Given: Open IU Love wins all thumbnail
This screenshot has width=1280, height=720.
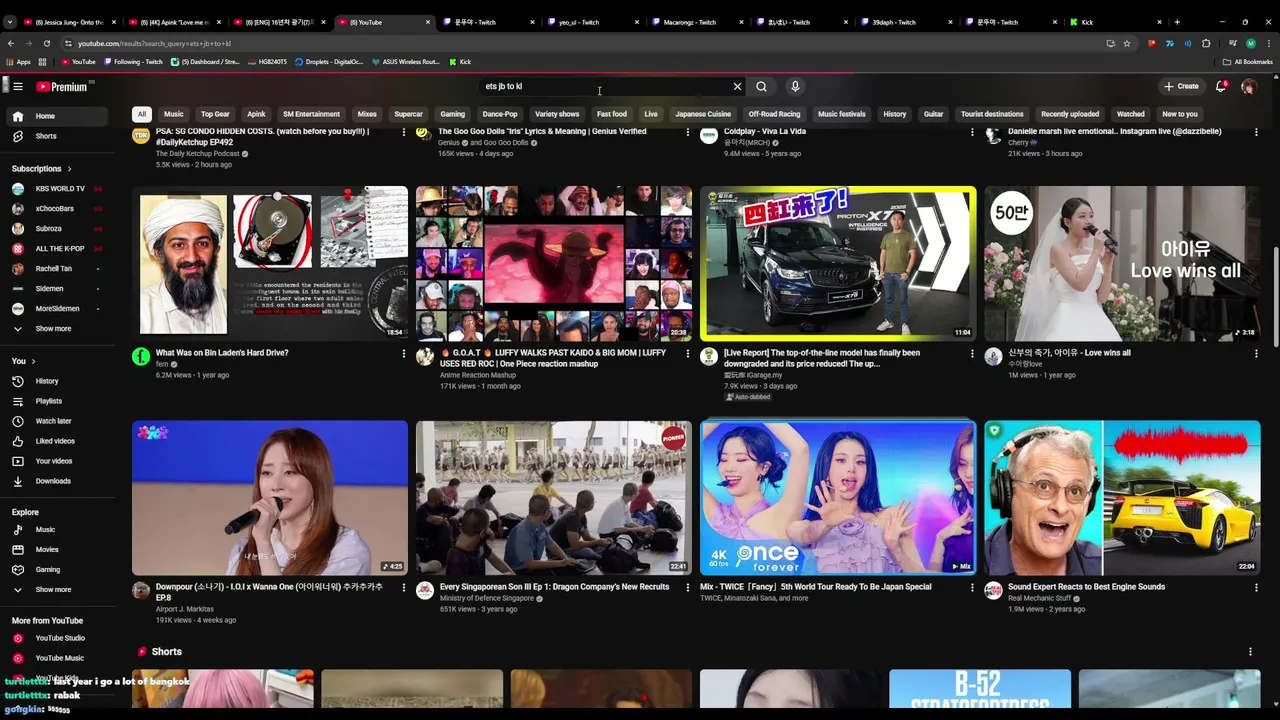Looking at the screenshot, I should [1122, 263].
